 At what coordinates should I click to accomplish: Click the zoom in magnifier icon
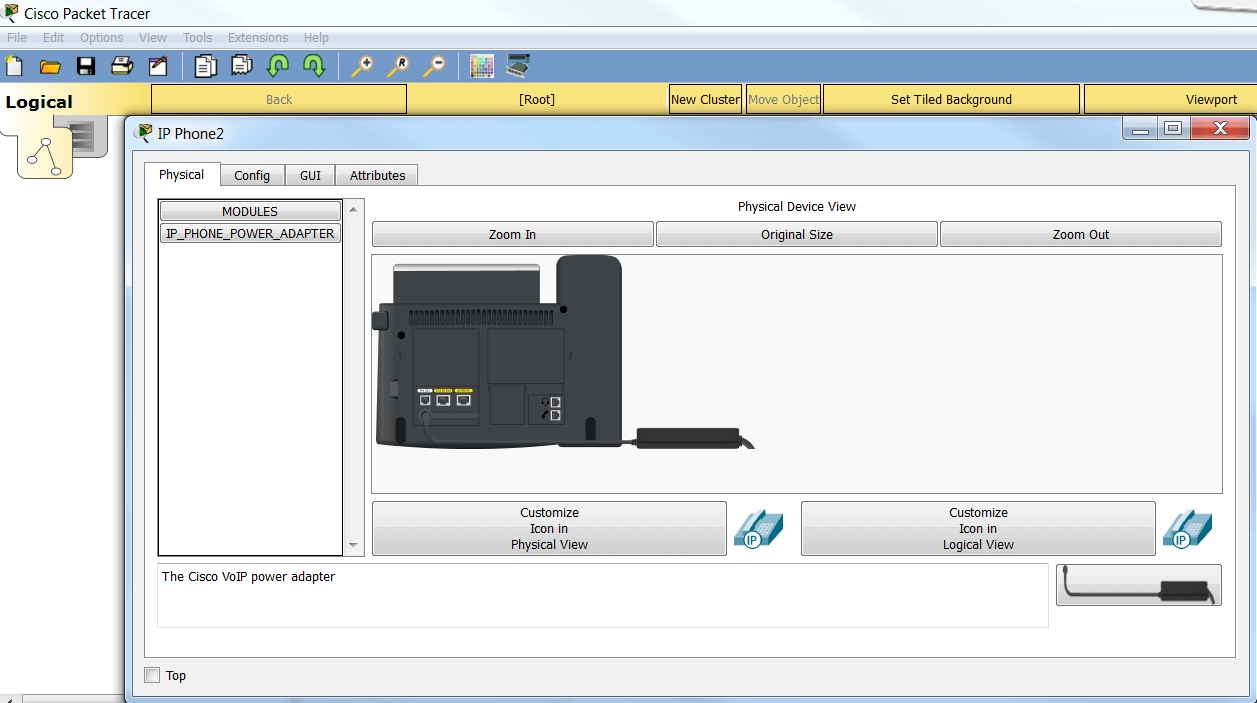tap(361, 66)
